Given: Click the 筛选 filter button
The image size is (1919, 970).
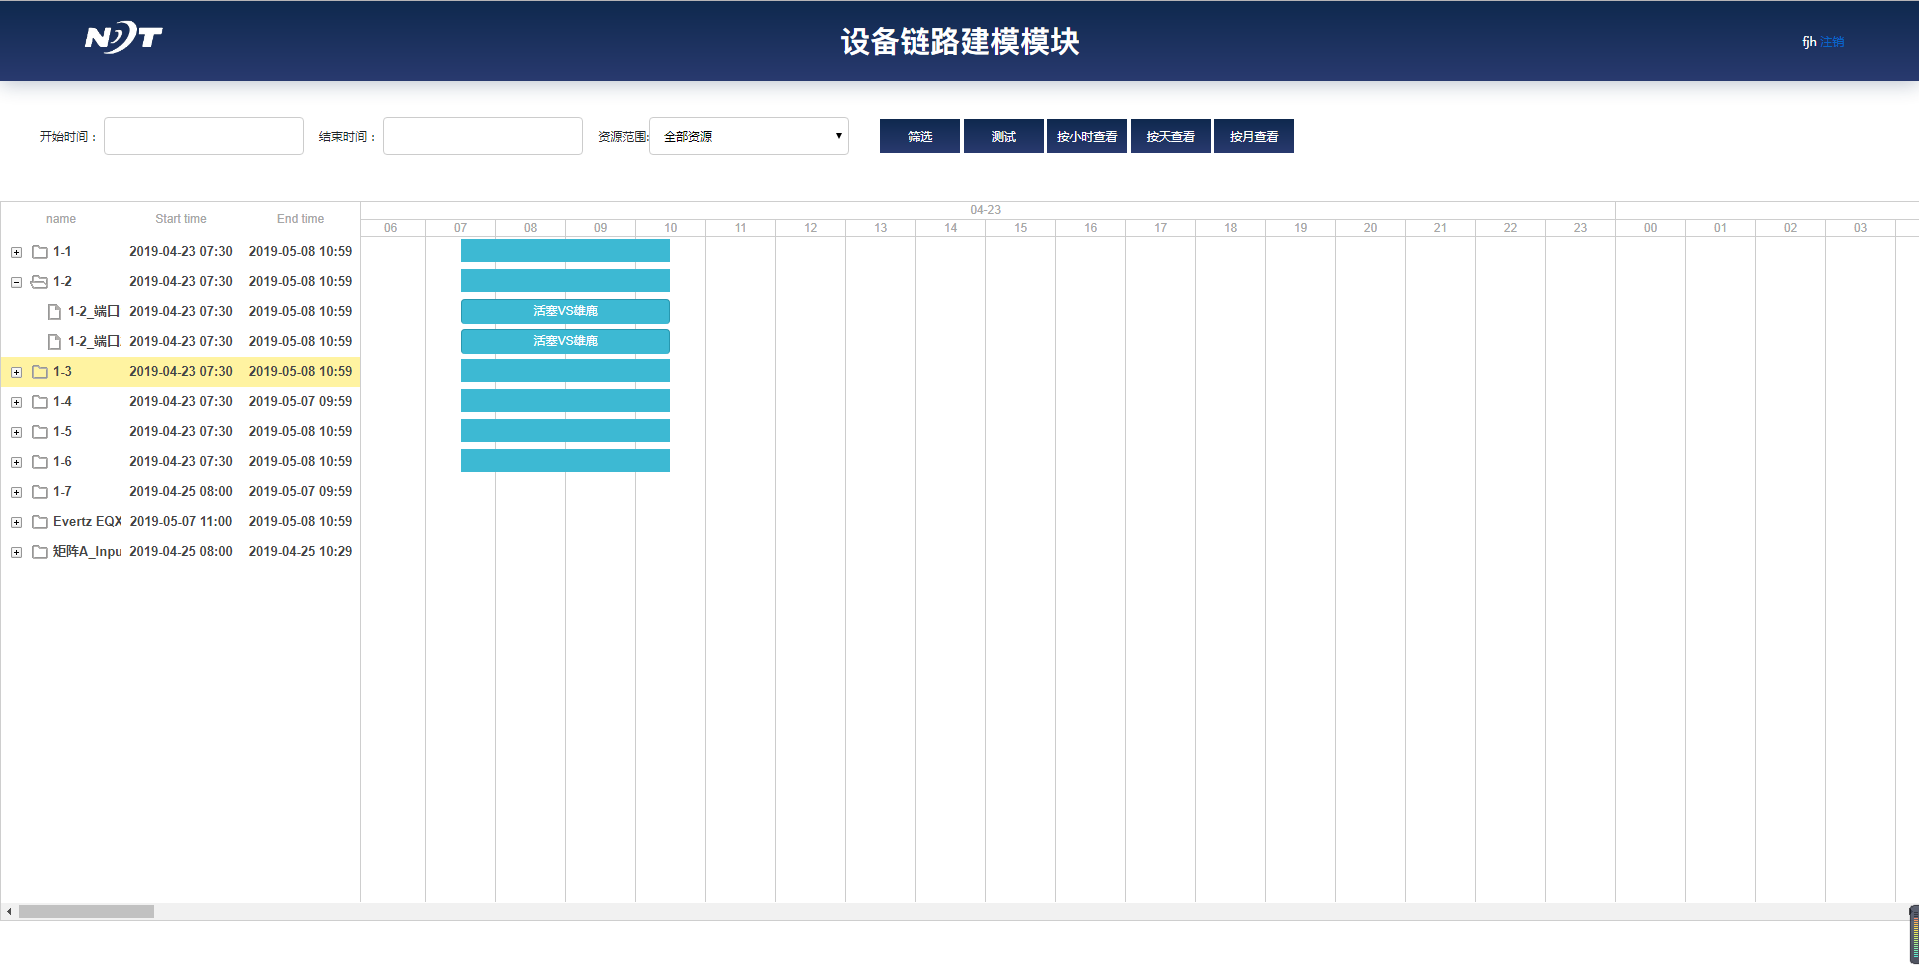Looking at the screenshot, I should tap(919, 136).
